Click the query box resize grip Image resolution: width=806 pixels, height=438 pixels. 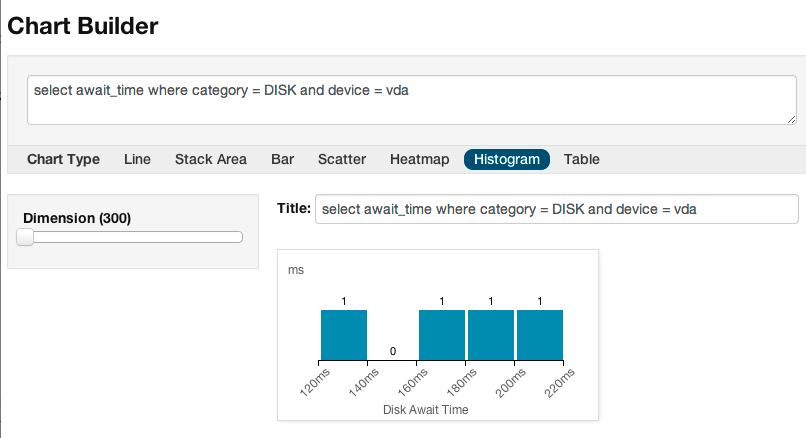tap(791, 119)
